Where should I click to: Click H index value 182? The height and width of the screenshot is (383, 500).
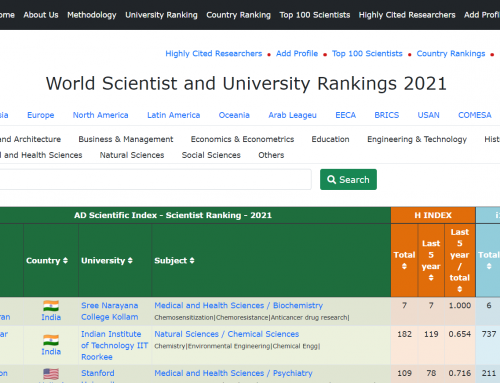[404, 334]
